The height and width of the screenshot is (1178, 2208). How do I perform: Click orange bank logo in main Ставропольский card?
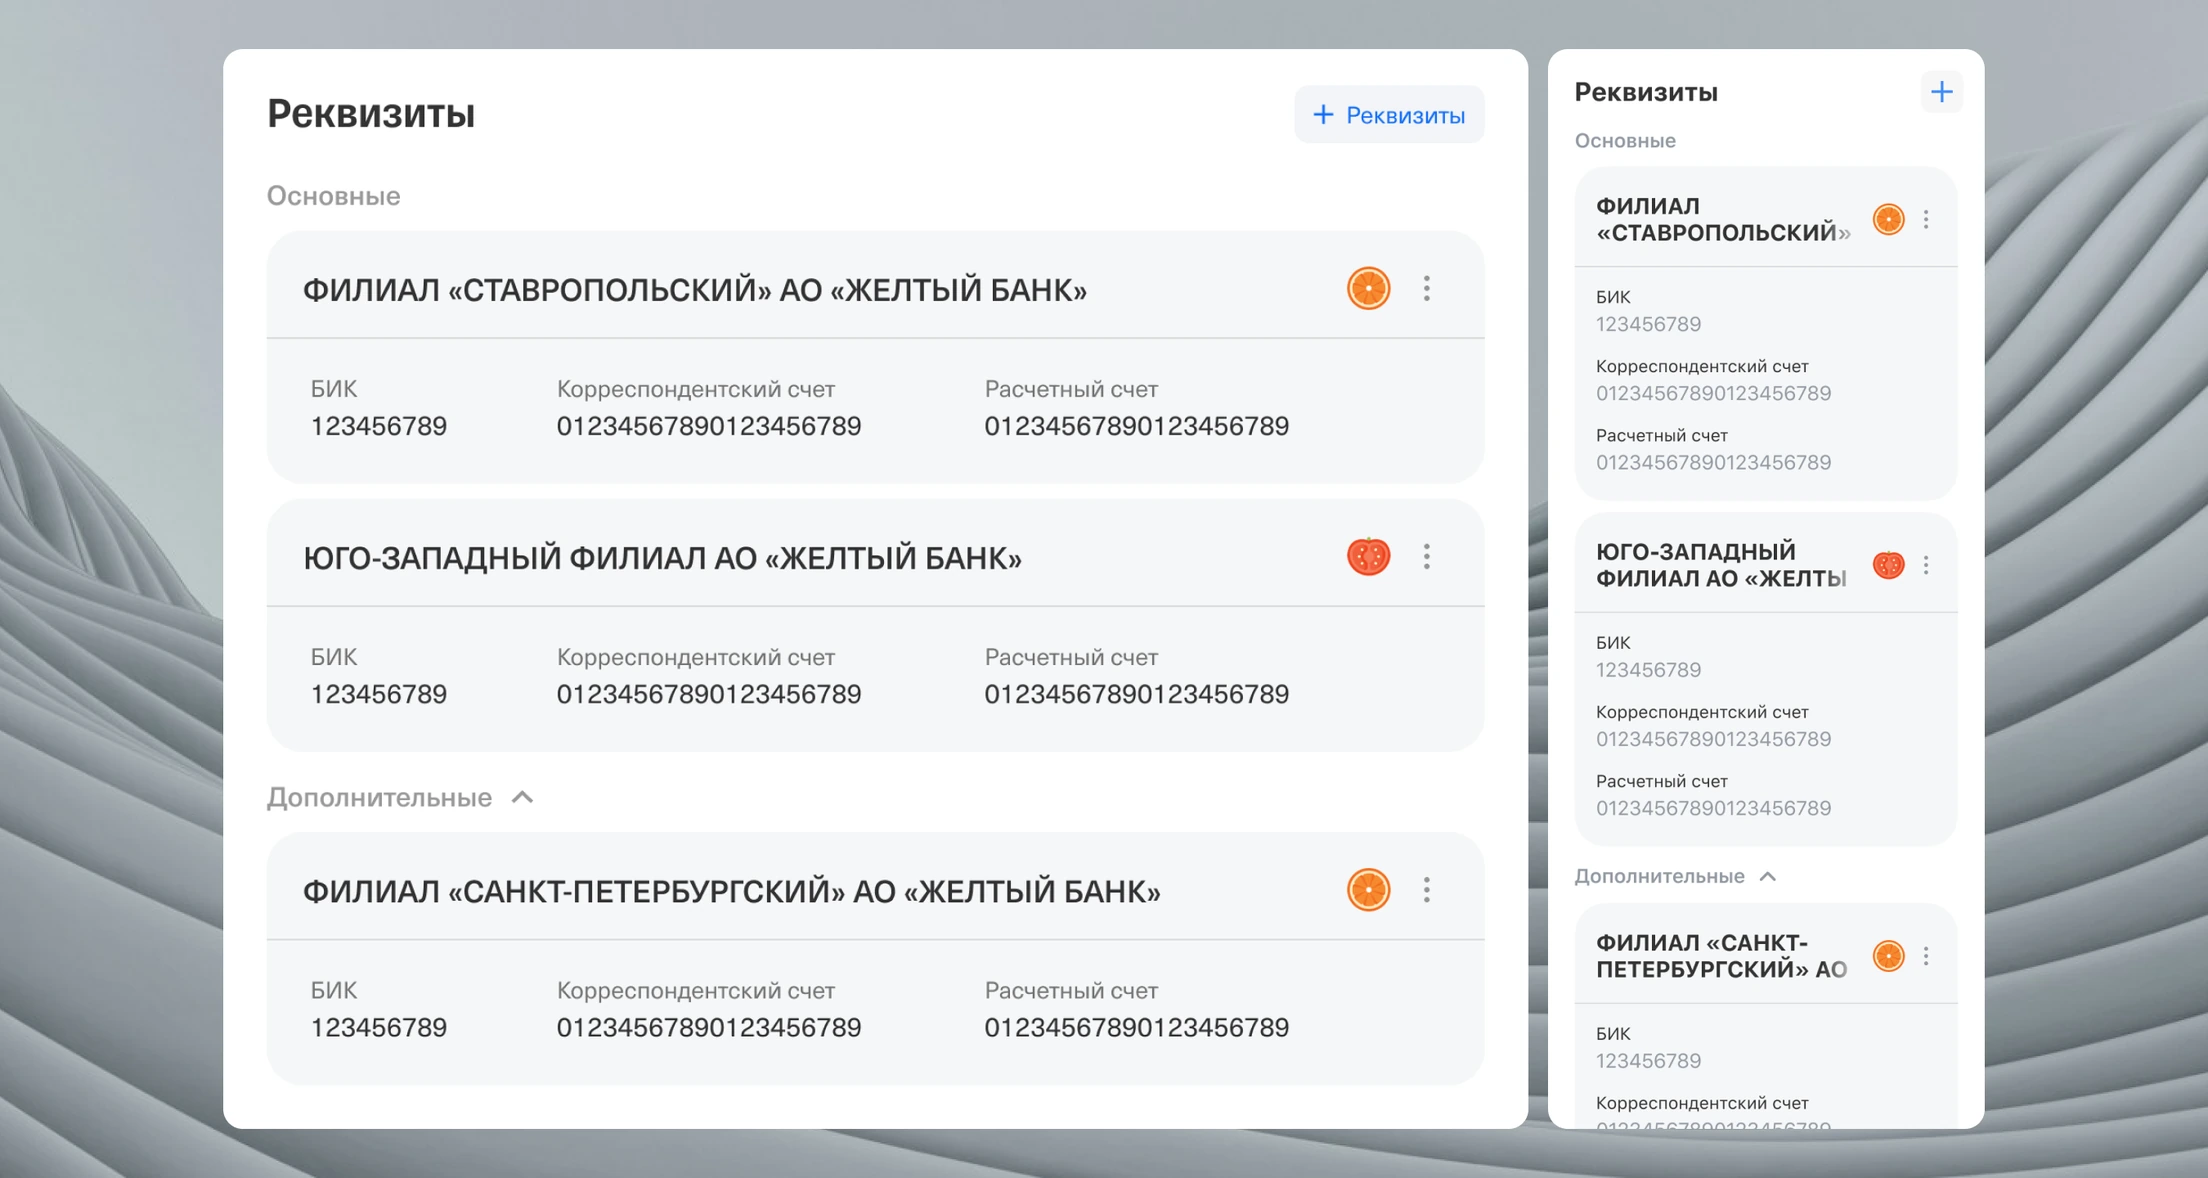tap(1368, 289)
